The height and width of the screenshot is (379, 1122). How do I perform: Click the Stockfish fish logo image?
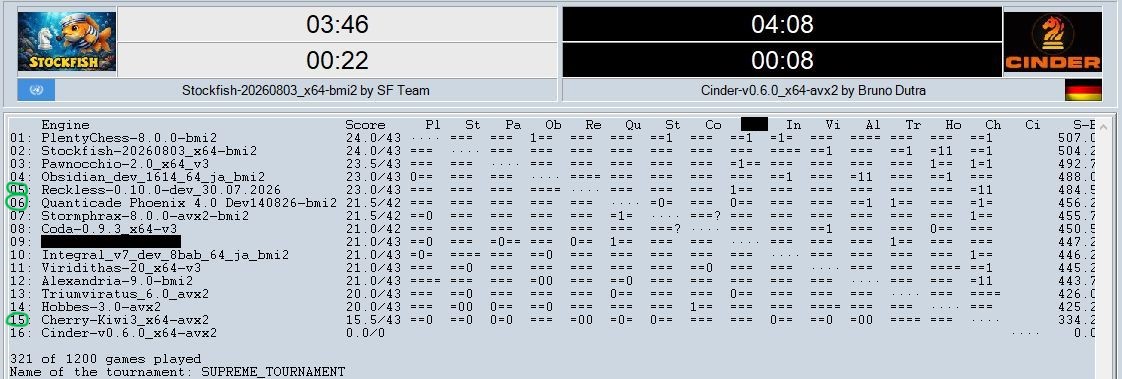67,41
